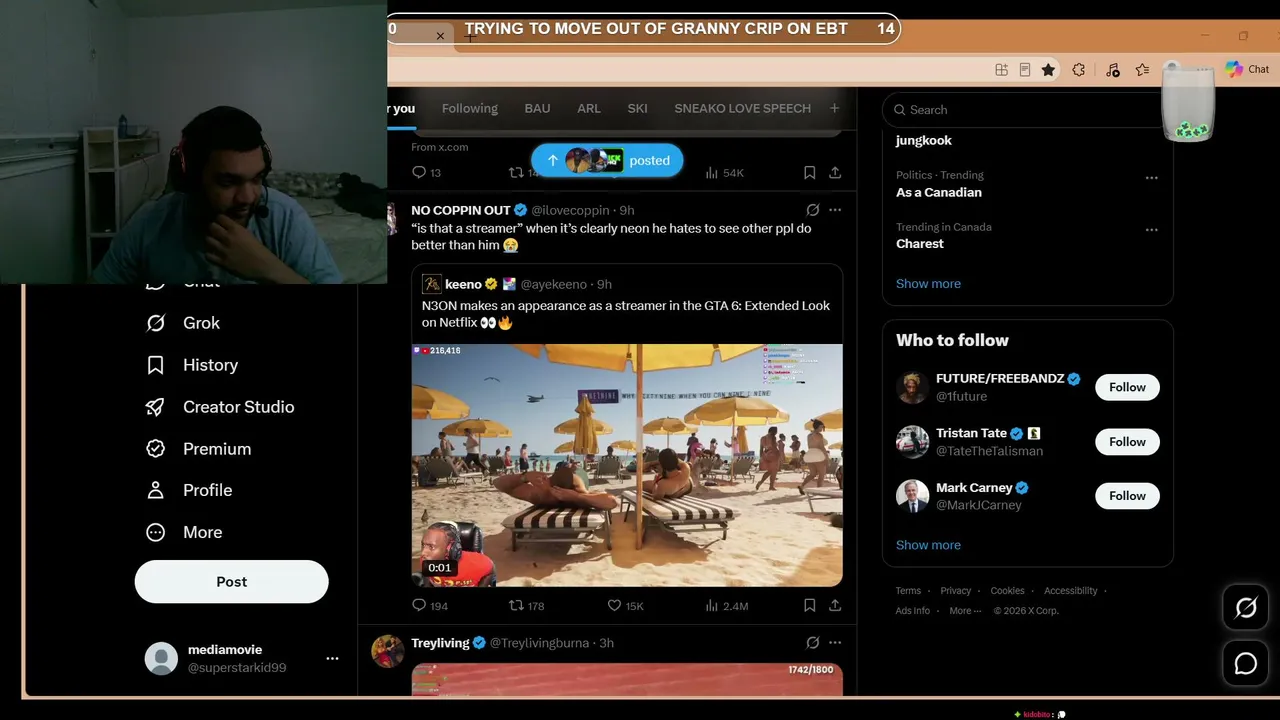
Task: Ask Grok about Treyliving's post
Action: [x=812, y=643]
